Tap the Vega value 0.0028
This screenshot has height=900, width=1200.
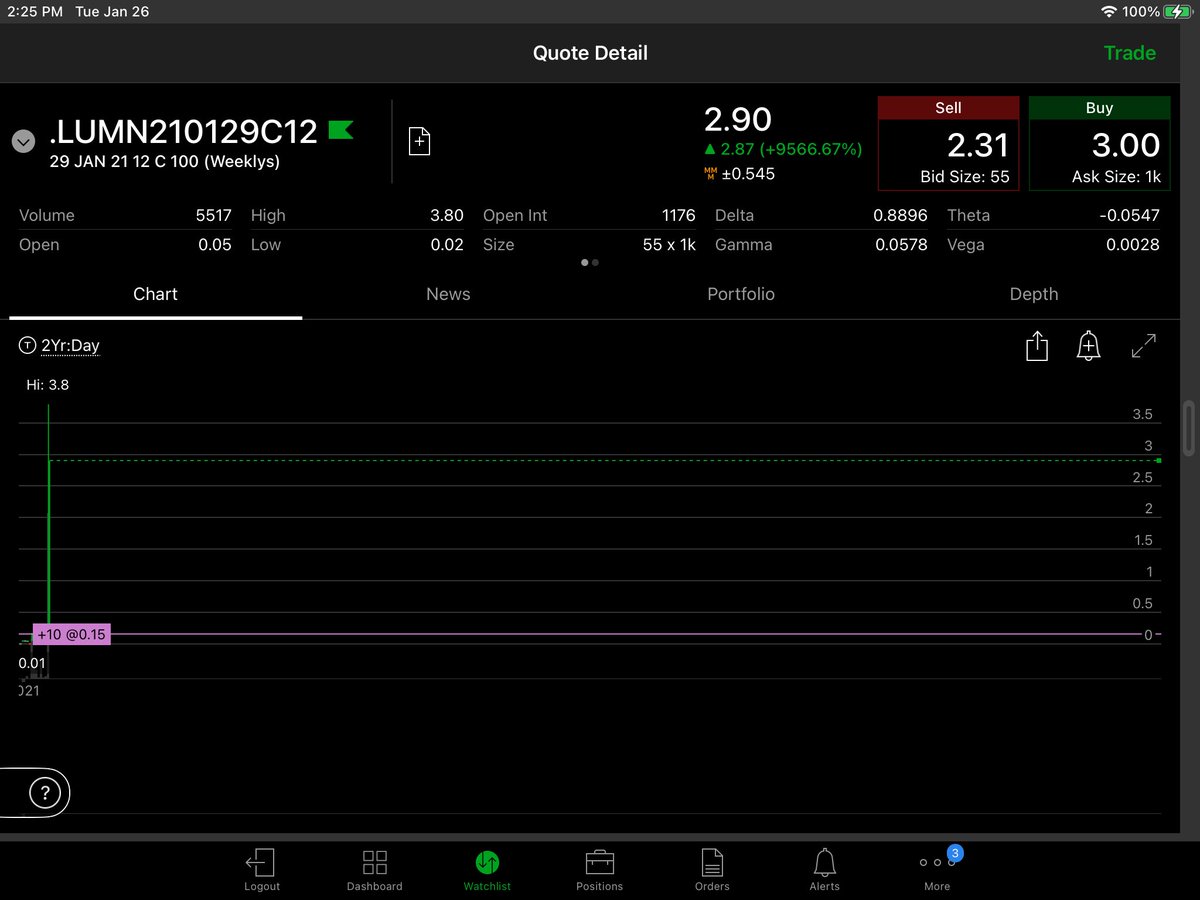[1133, 244]
